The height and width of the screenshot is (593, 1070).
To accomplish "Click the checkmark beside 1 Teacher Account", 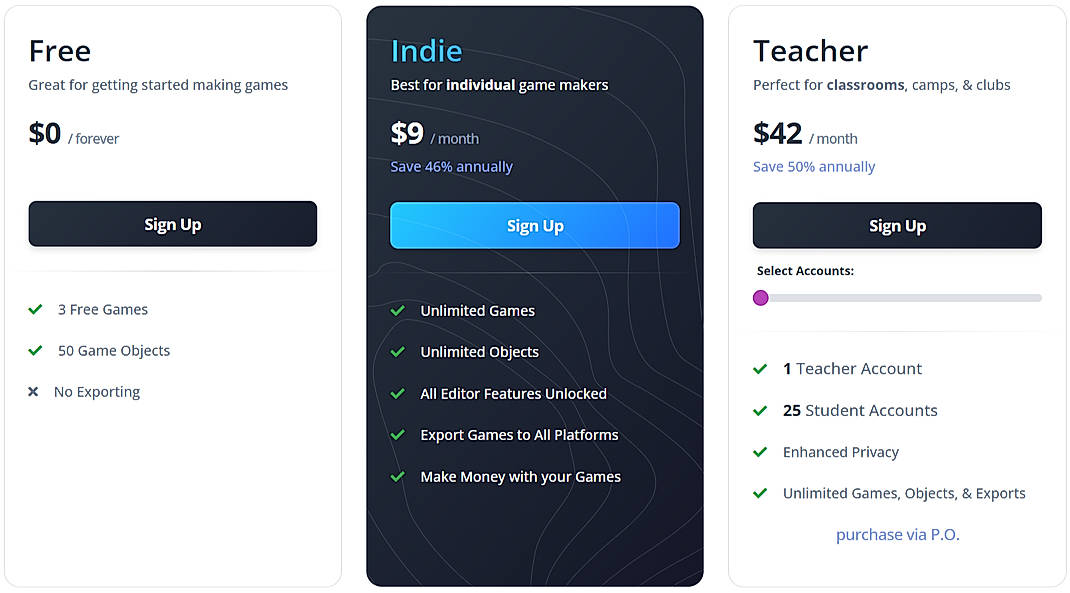I will [760, 369].
